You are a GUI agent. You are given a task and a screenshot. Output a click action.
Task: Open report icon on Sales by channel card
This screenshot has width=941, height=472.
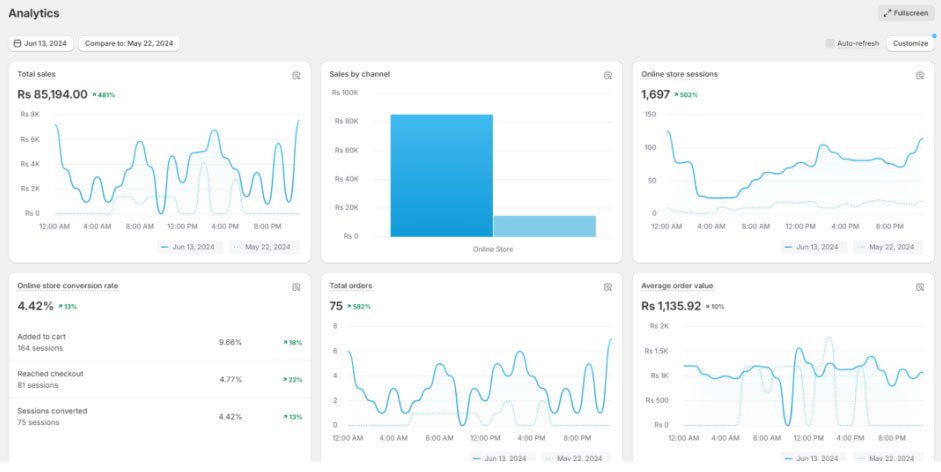[608, 76]
